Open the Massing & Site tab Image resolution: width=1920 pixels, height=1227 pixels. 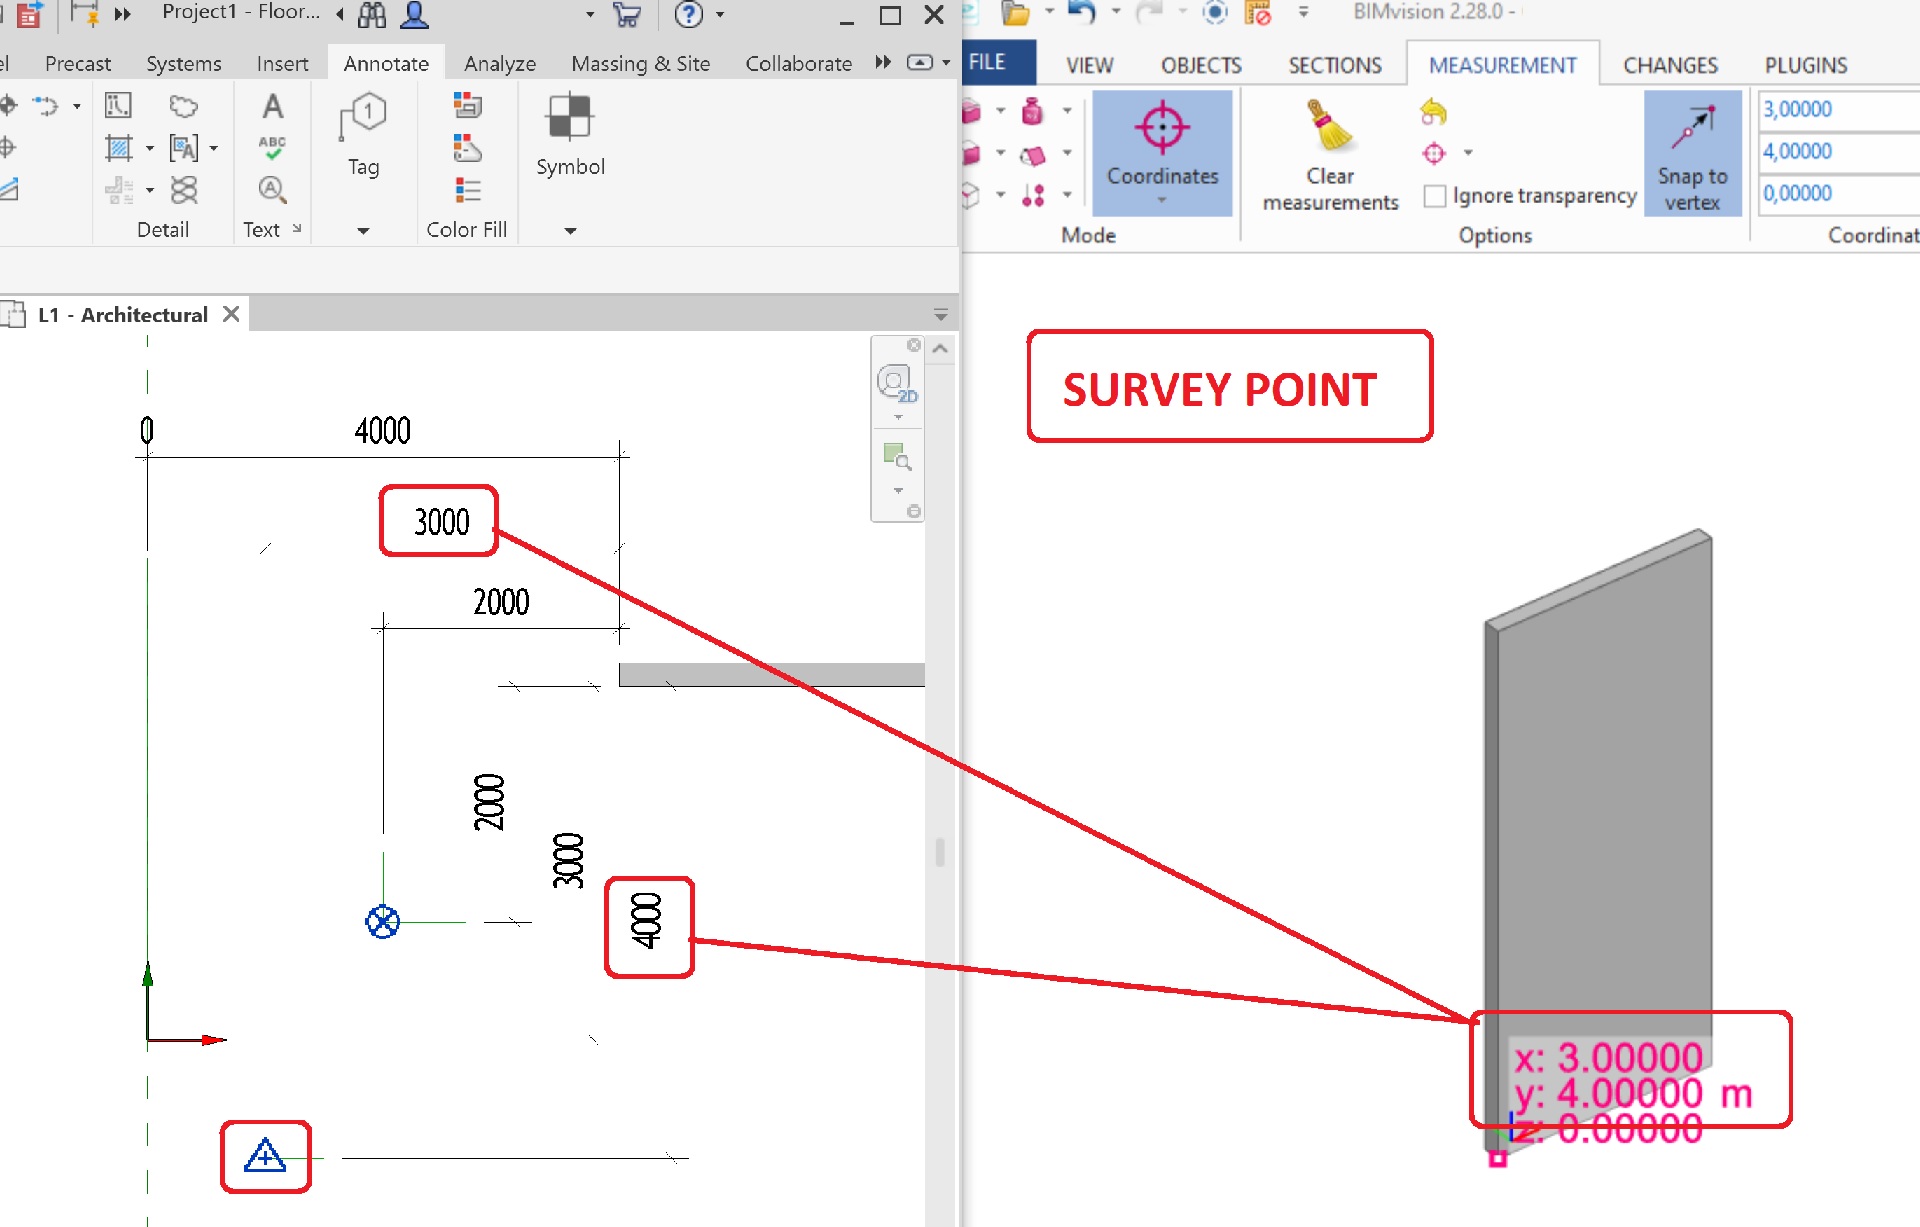pos(640,63)
